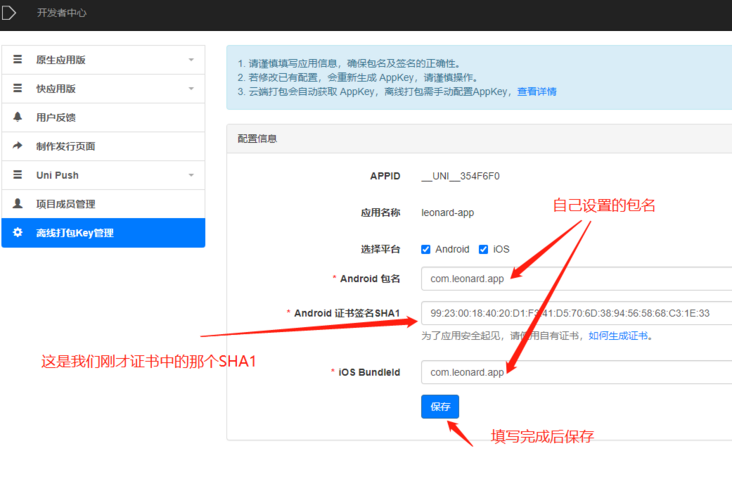Viewport: 732px width, 477px height.
Task: Click the person icon for 项目成员管理
Action: [18, 203]
